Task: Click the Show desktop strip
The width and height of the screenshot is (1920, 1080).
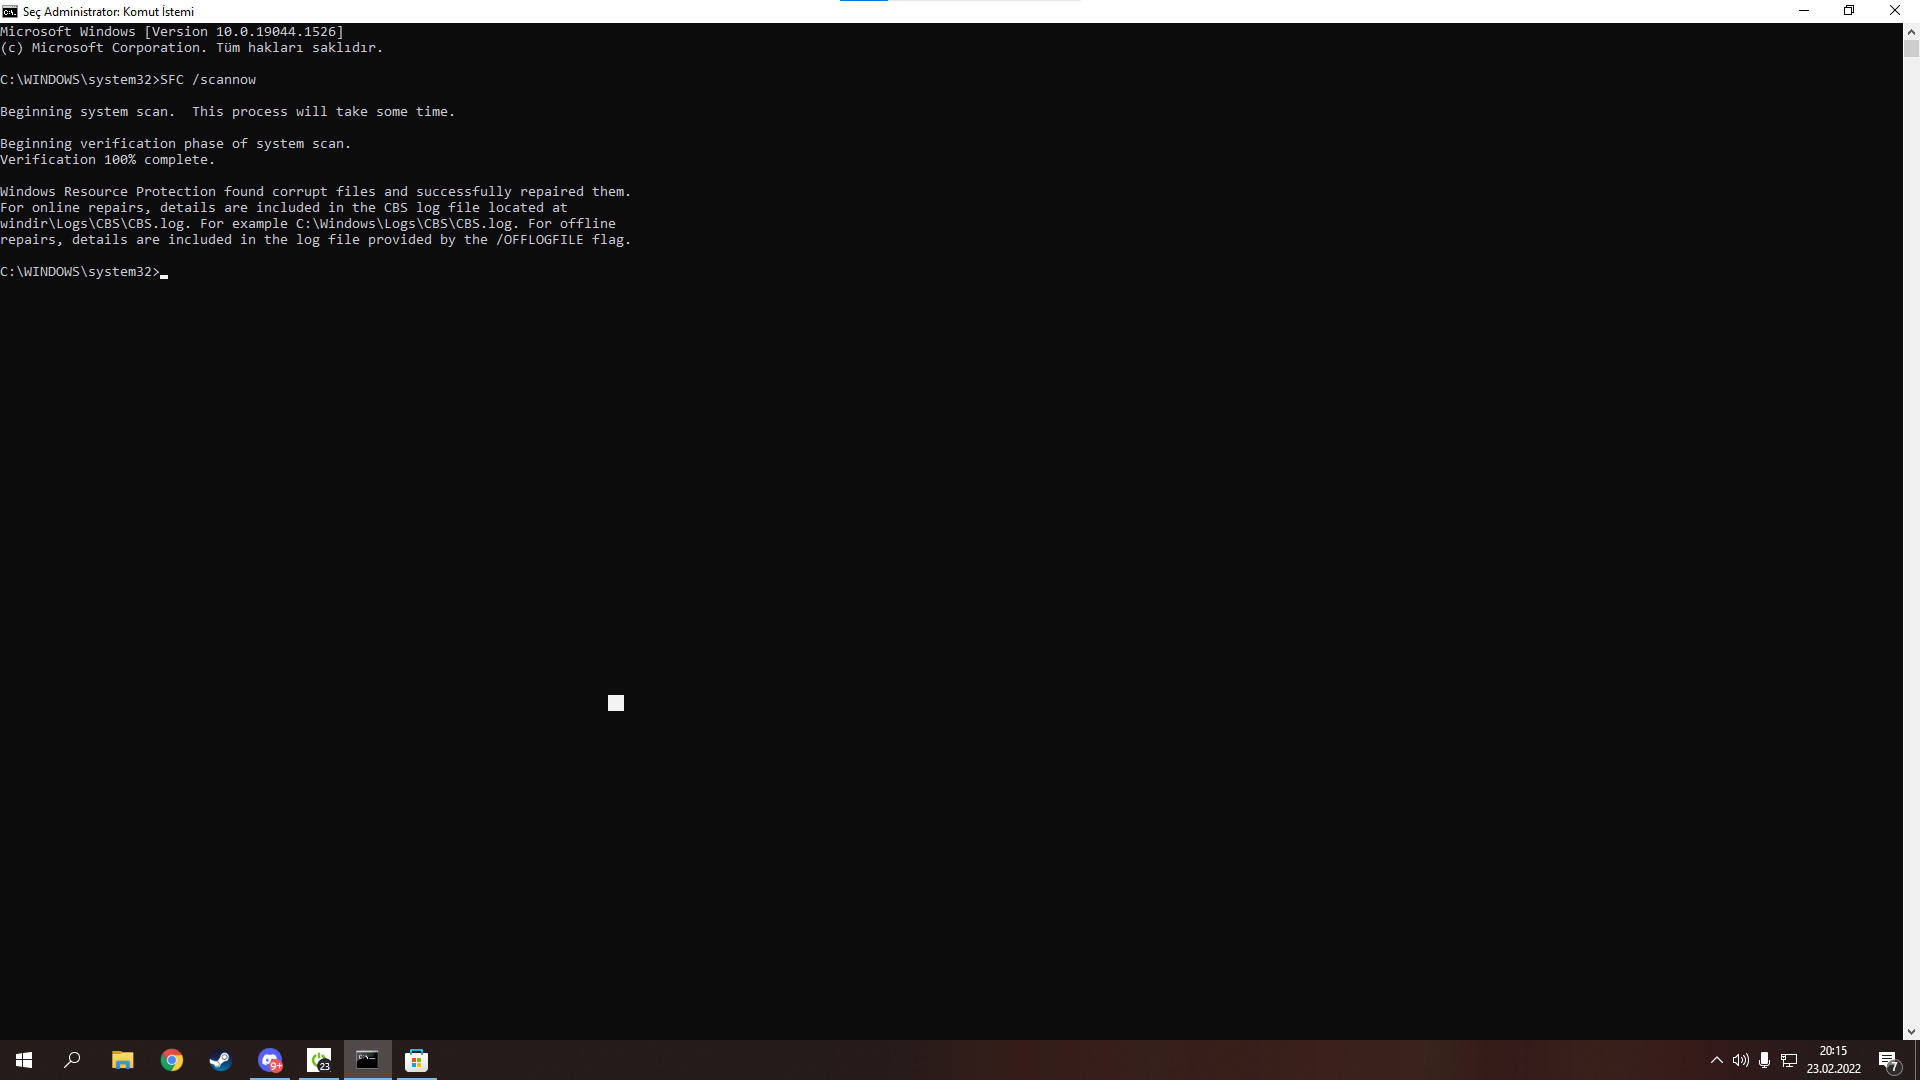Action: point(1916,1060)
